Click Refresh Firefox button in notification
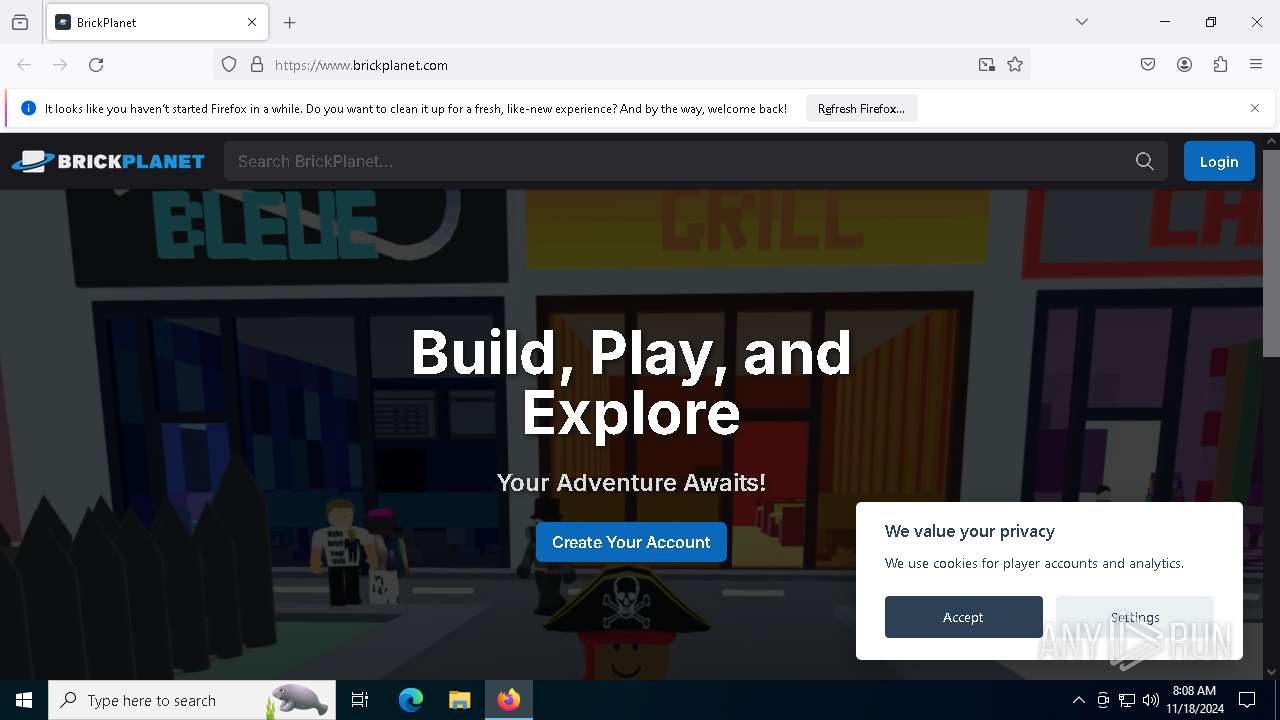1280x720 pixels. click(x=861, y=108)
